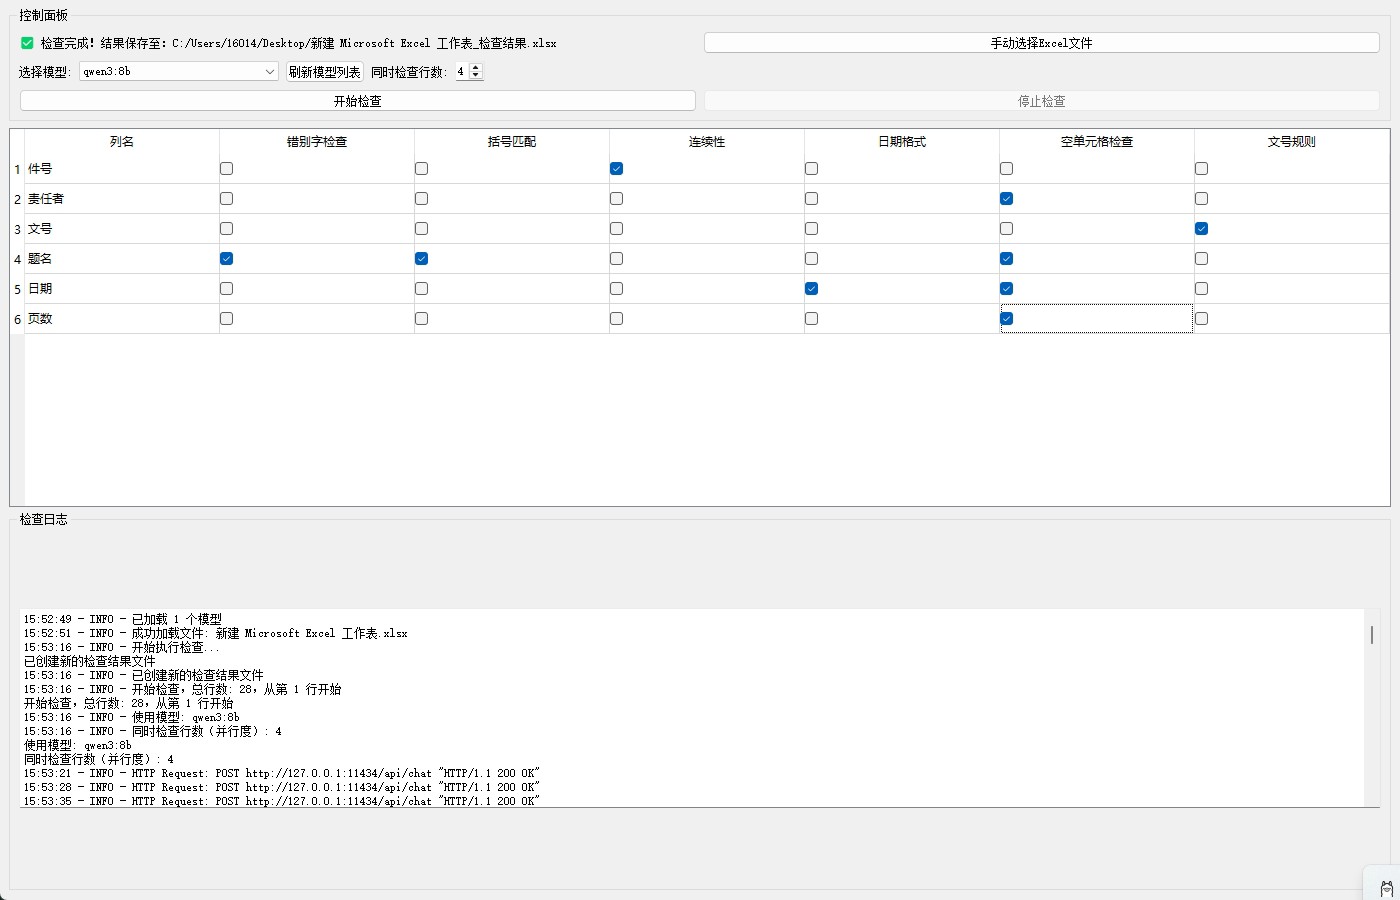Click the 错别字检查 column header

pyautogui.click(x=317, y=142)
